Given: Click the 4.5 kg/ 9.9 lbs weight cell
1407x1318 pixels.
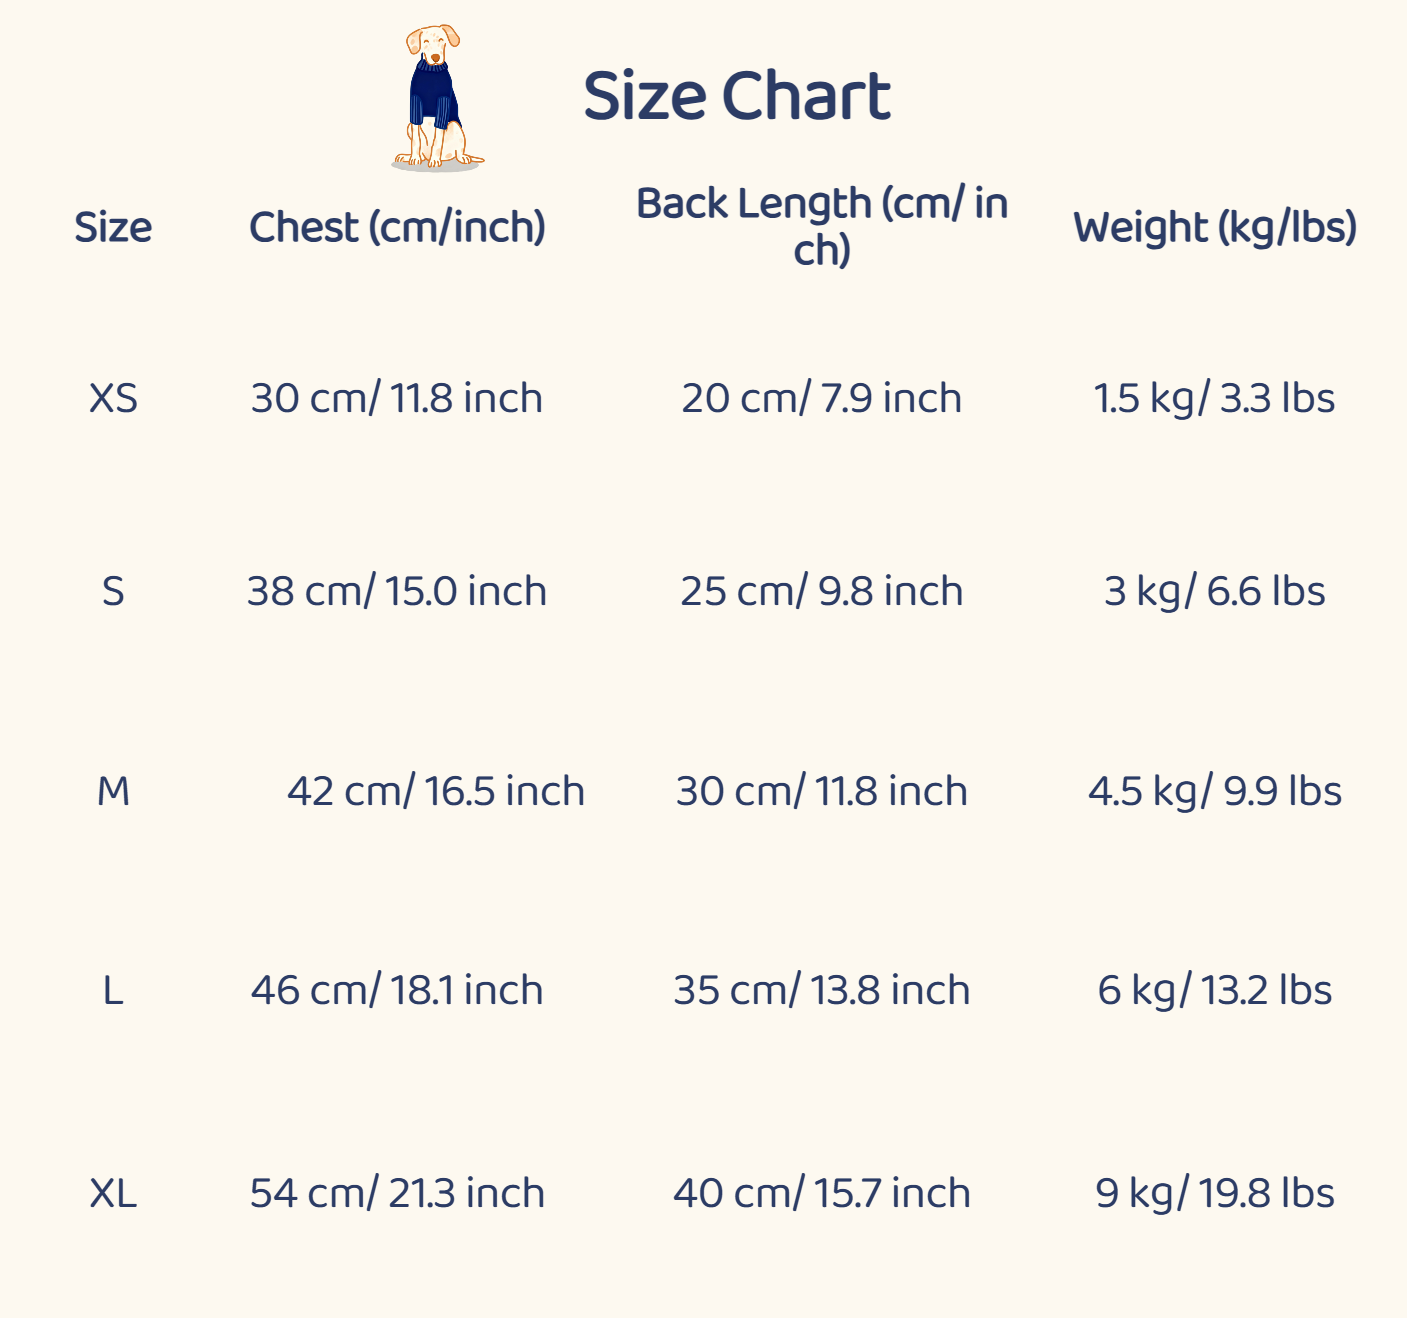Looking at the screenshot, I should click(x=1214, y=791).
